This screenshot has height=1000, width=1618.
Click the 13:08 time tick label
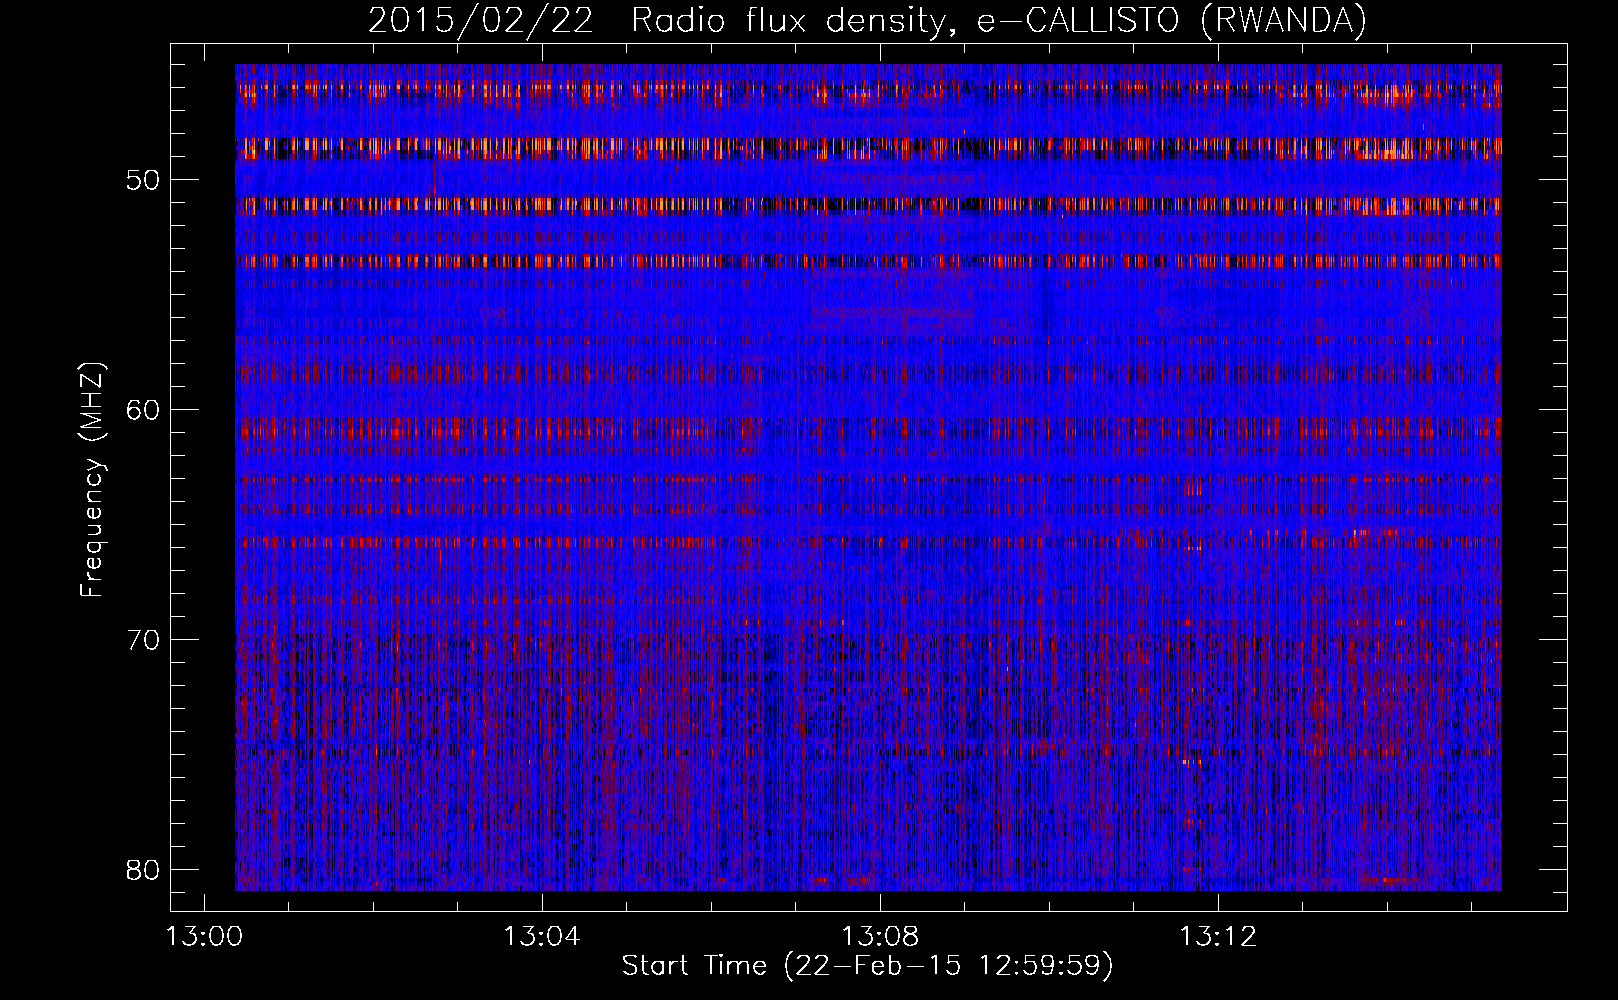pyautogui.click(x=880, y=937)
